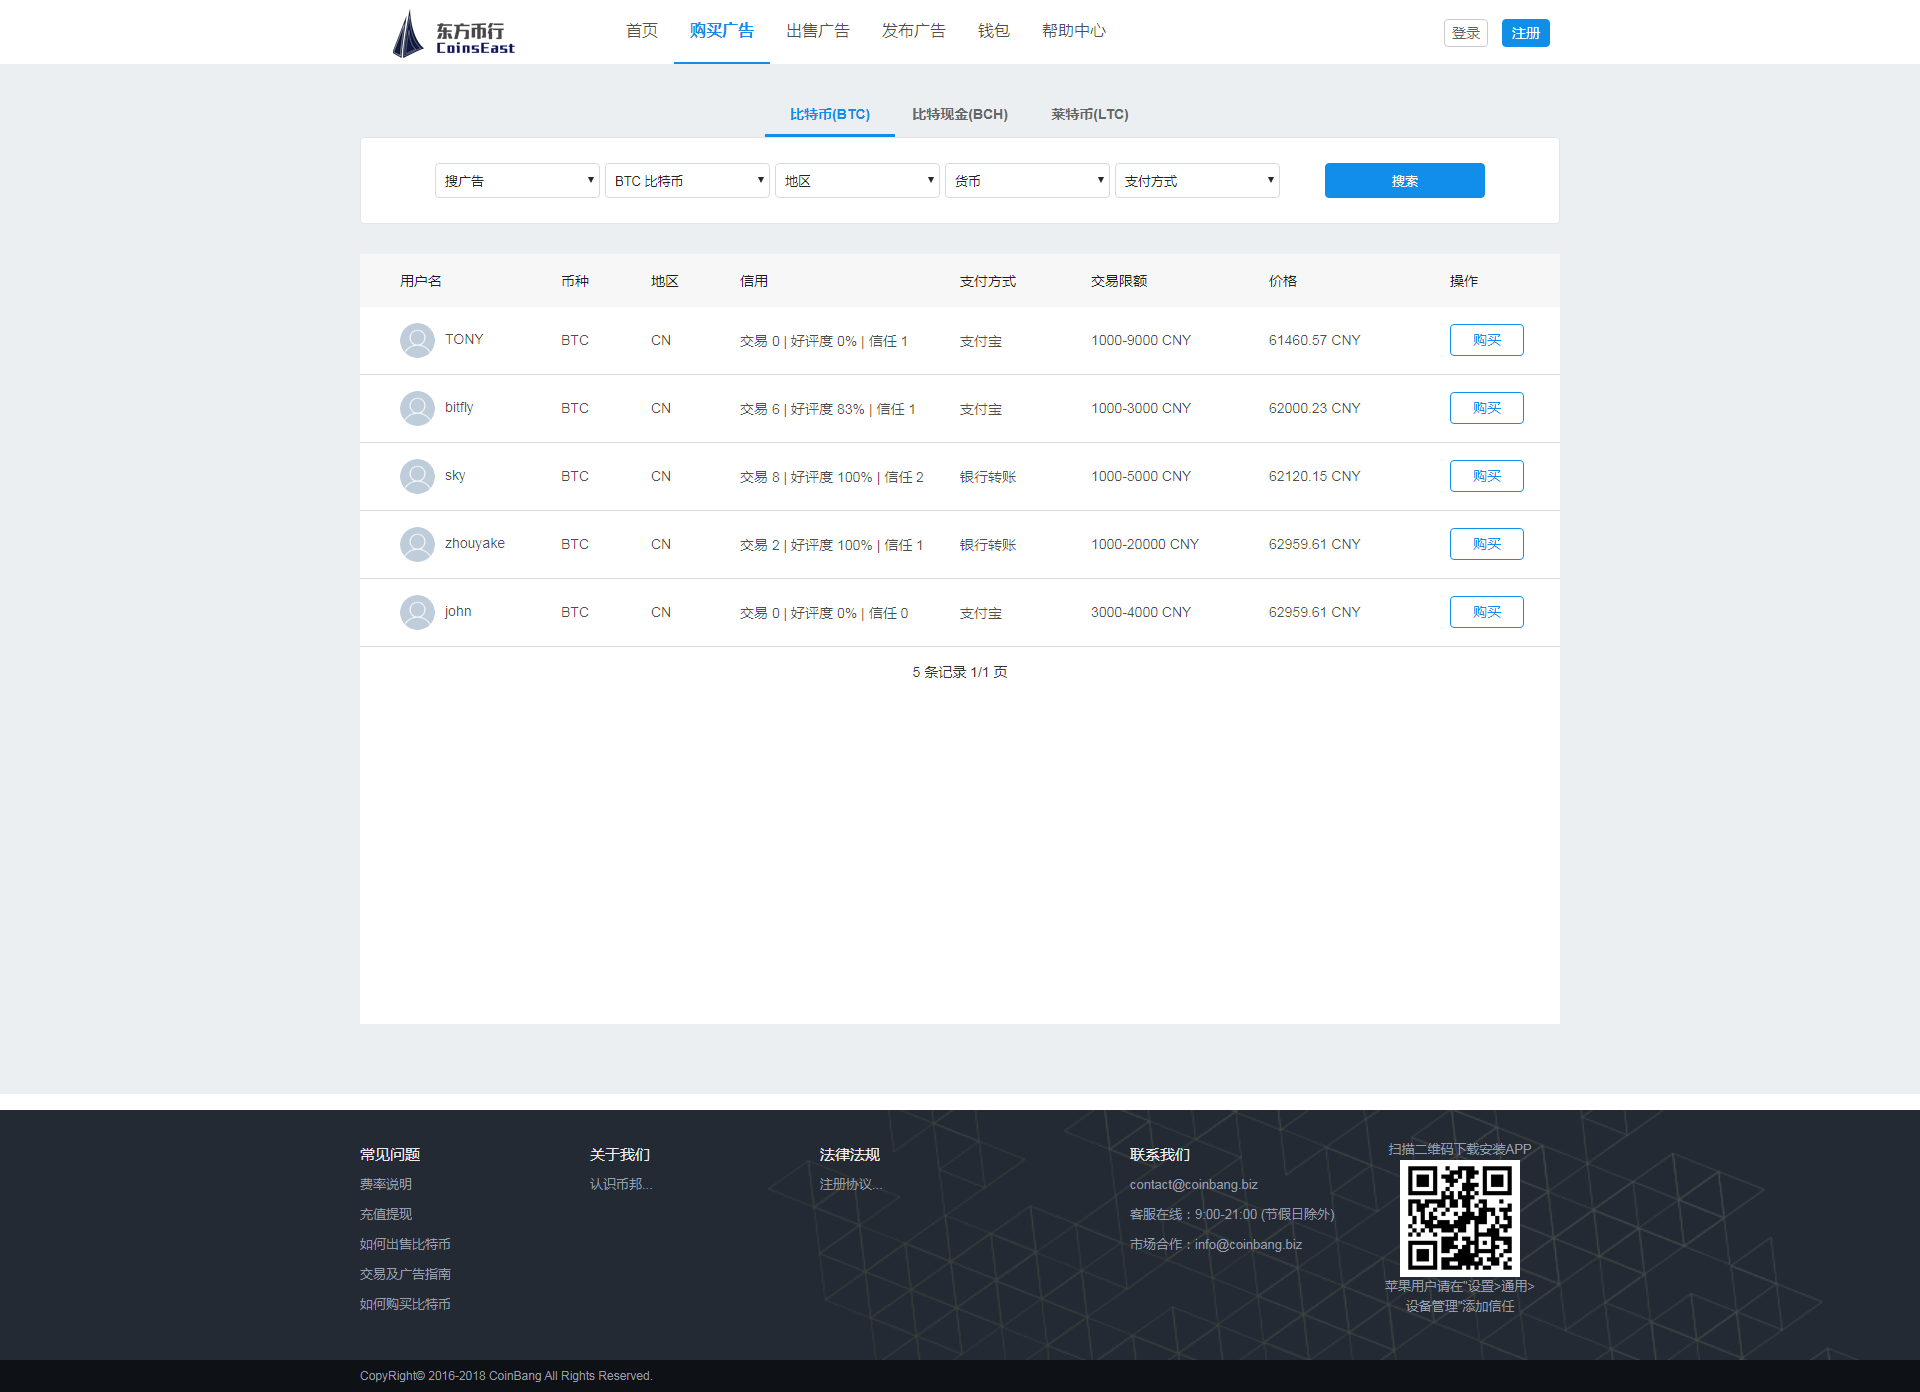Click the CoinsEast logo
Screen dimensions: 1920x1392
coord(453,34)
